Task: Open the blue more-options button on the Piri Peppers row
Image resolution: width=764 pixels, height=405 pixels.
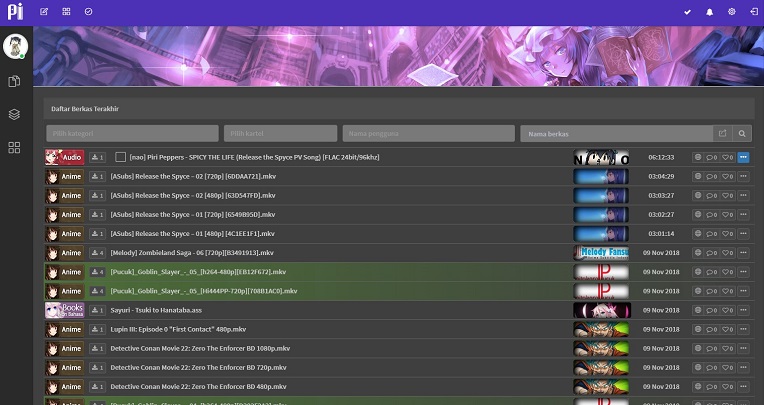Action: pyautogui.click(x=743, y=157)
